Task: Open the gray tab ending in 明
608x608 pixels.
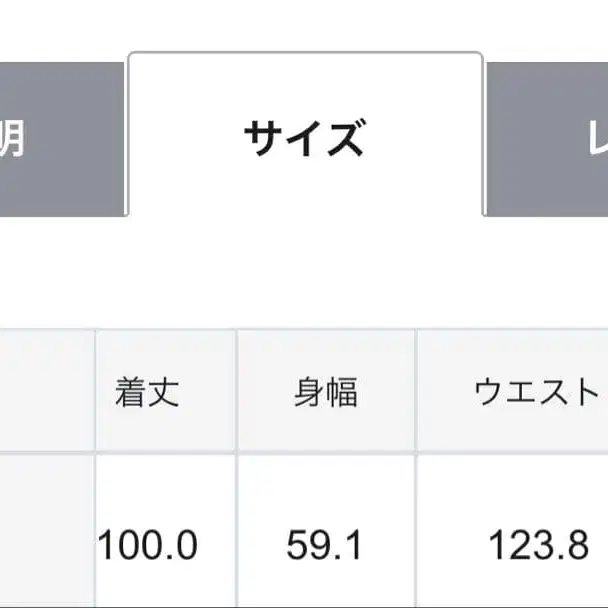Action: point(60,138)
